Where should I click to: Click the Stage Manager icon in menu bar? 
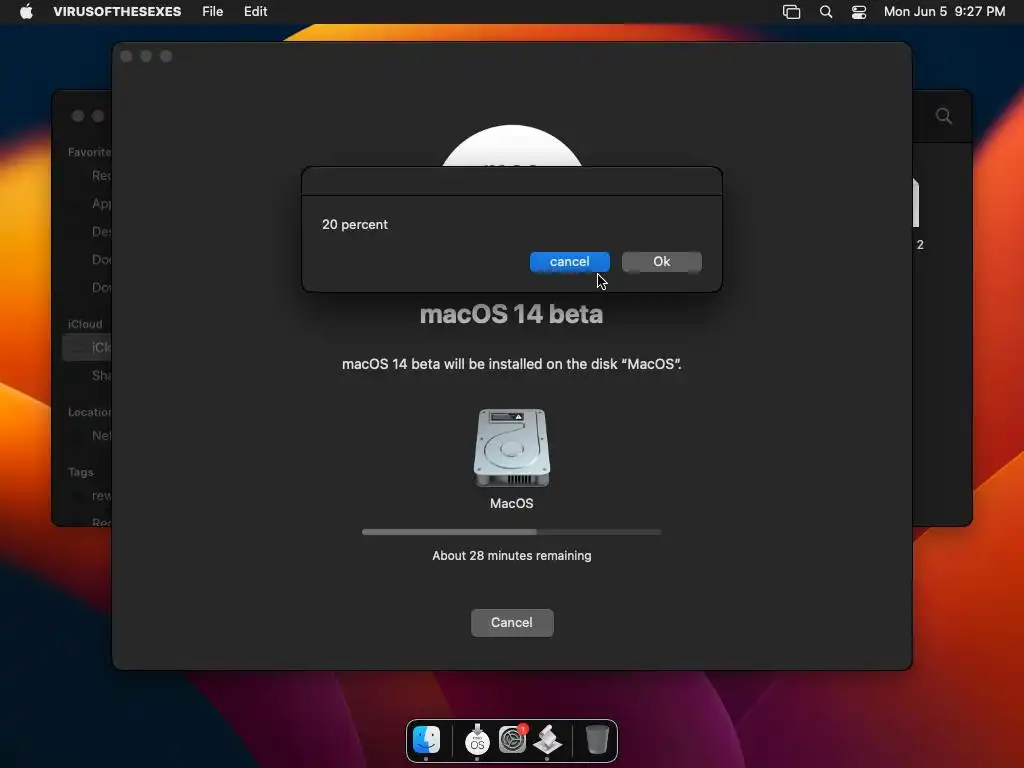792,12
